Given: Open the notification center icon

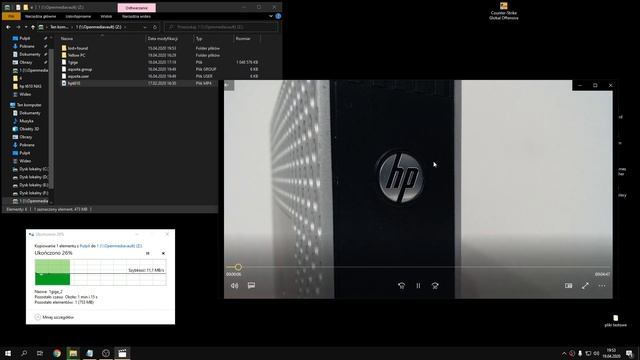Looking at the screenshot, I should pos(629,353).
